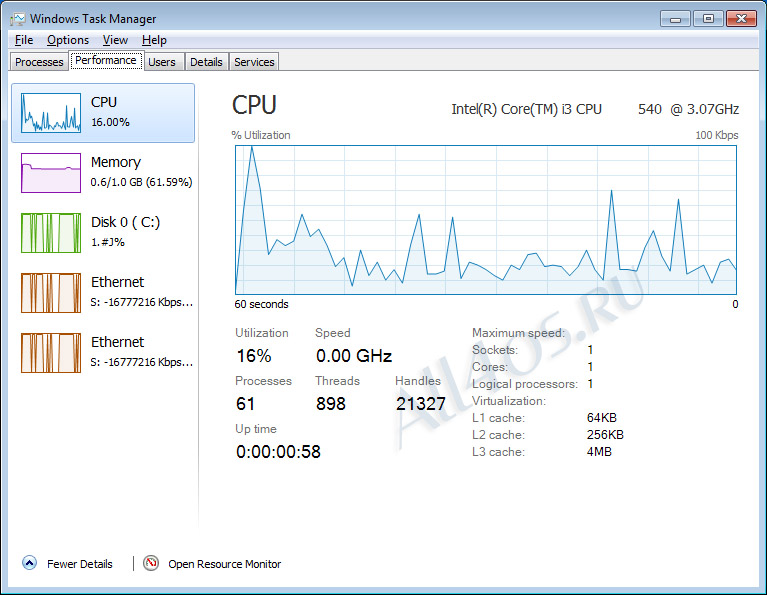Click the Maximum speed label
This screenshot has height=595, width=767.
click(x=519, y=333)
